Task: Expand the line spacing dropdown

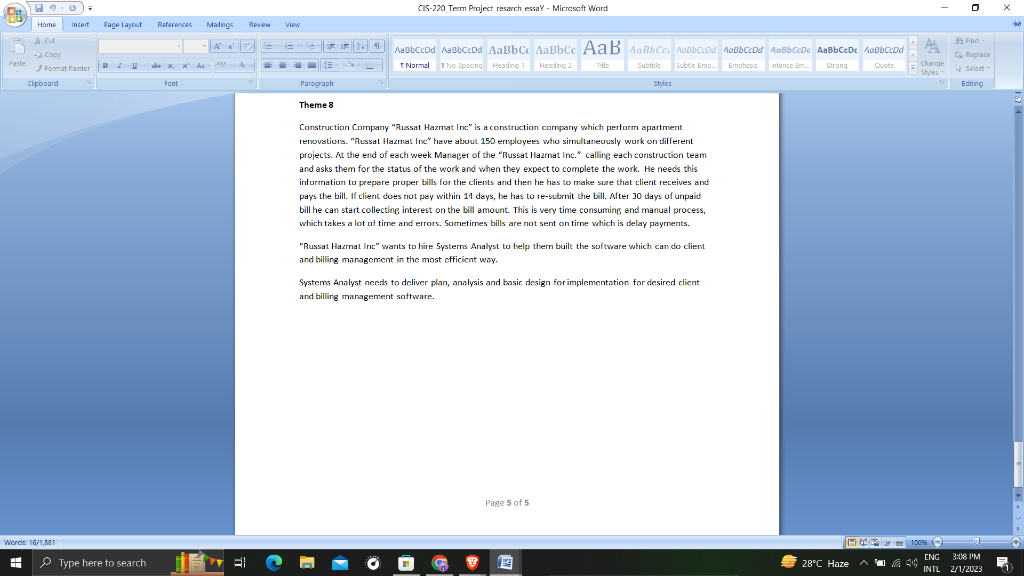Action: coord(338,65)
